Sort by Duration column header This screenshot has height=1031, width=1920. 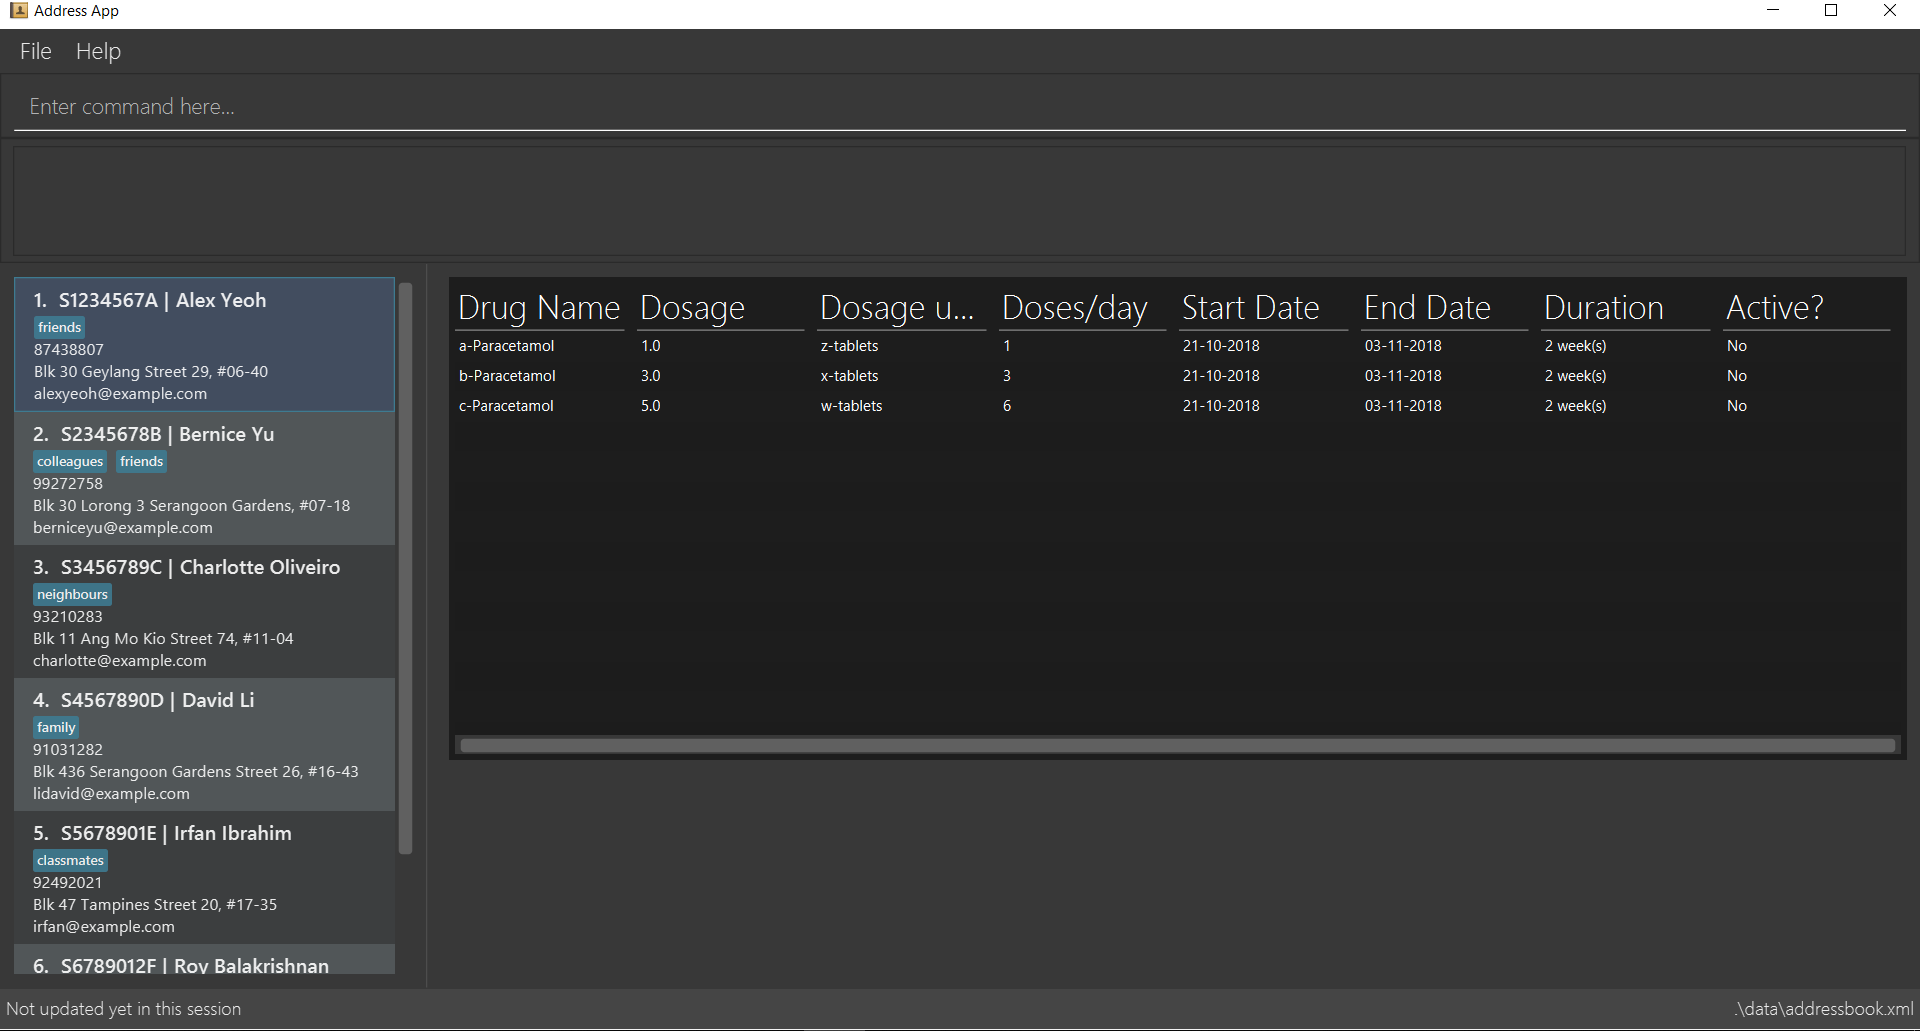pyautogui.click(x=1626, y=308)
